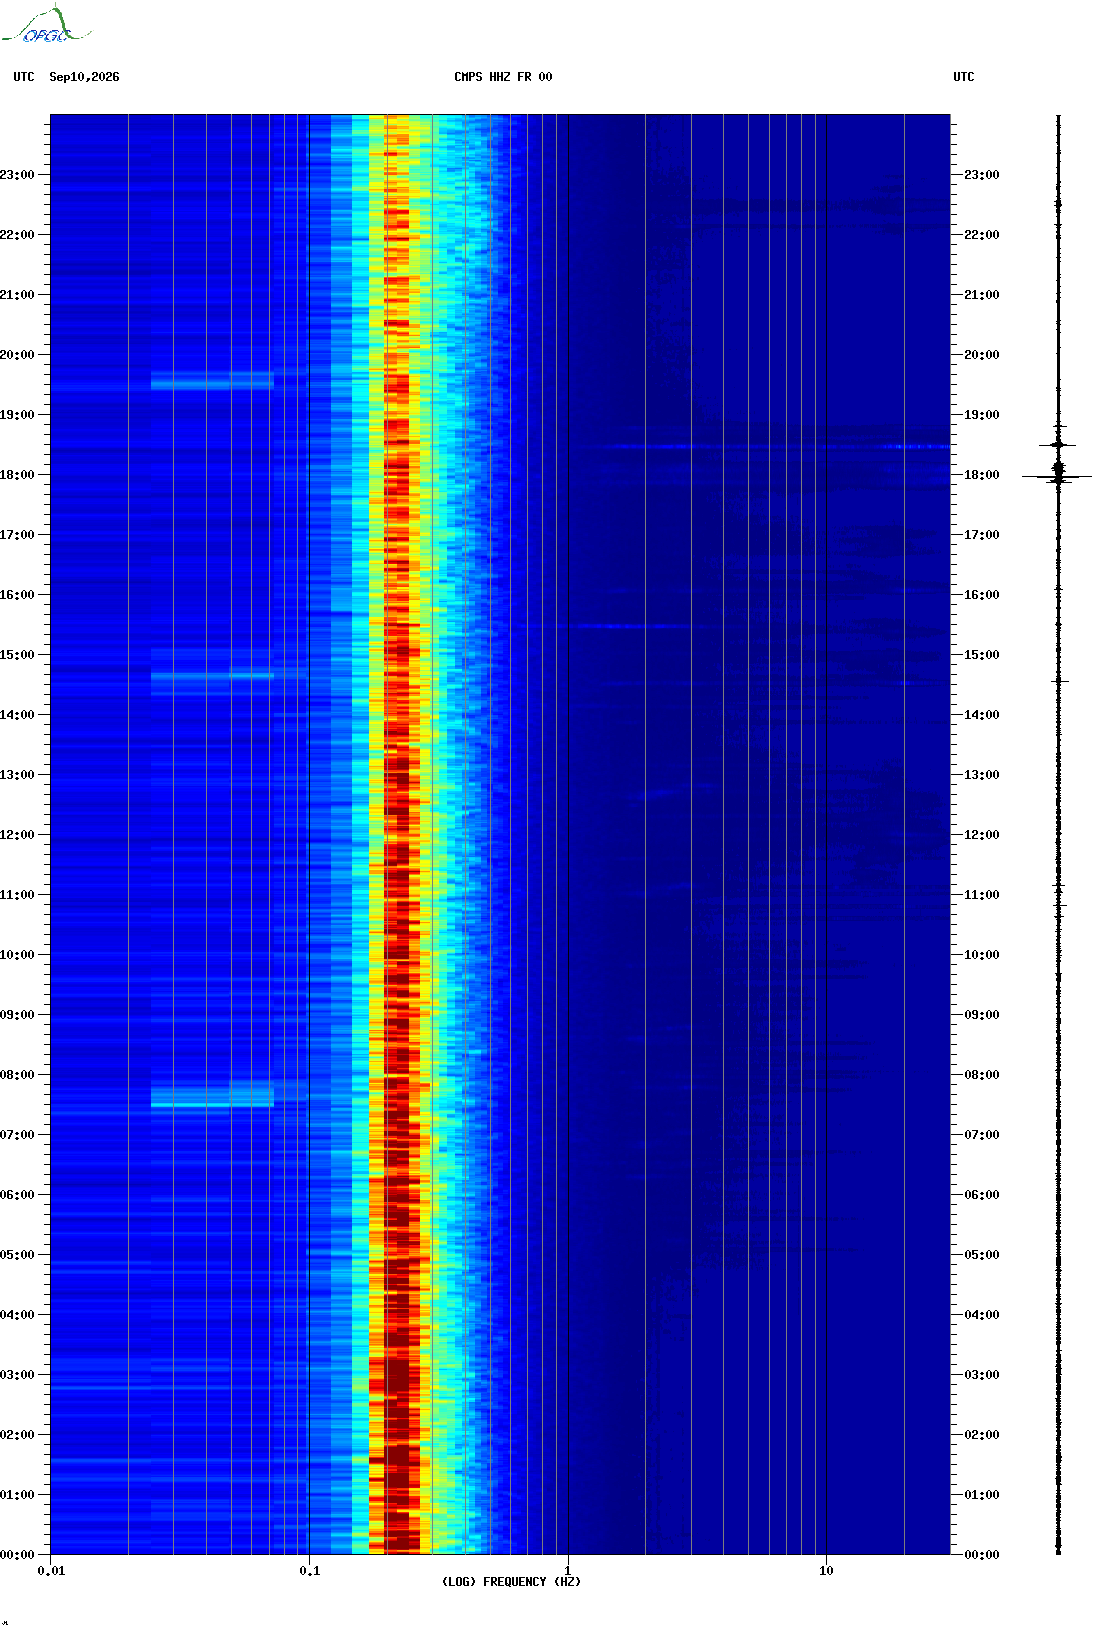Screen dimensions: 1102x1634
Task: Click the UTC label at top left
Action: click(24, 77)
